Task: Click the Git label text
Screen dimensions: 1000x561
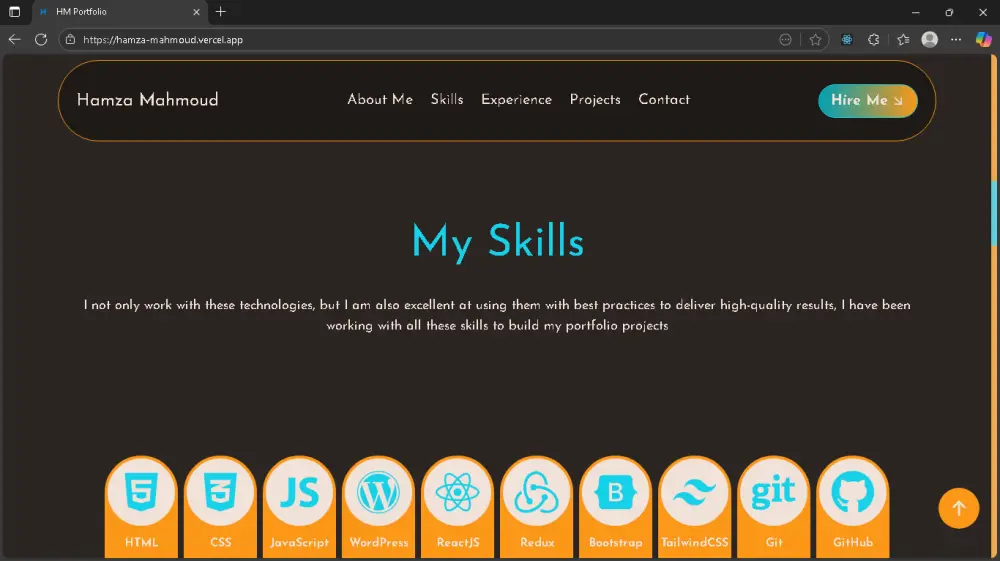Action: pyautogui.click(x=774, y=543)
